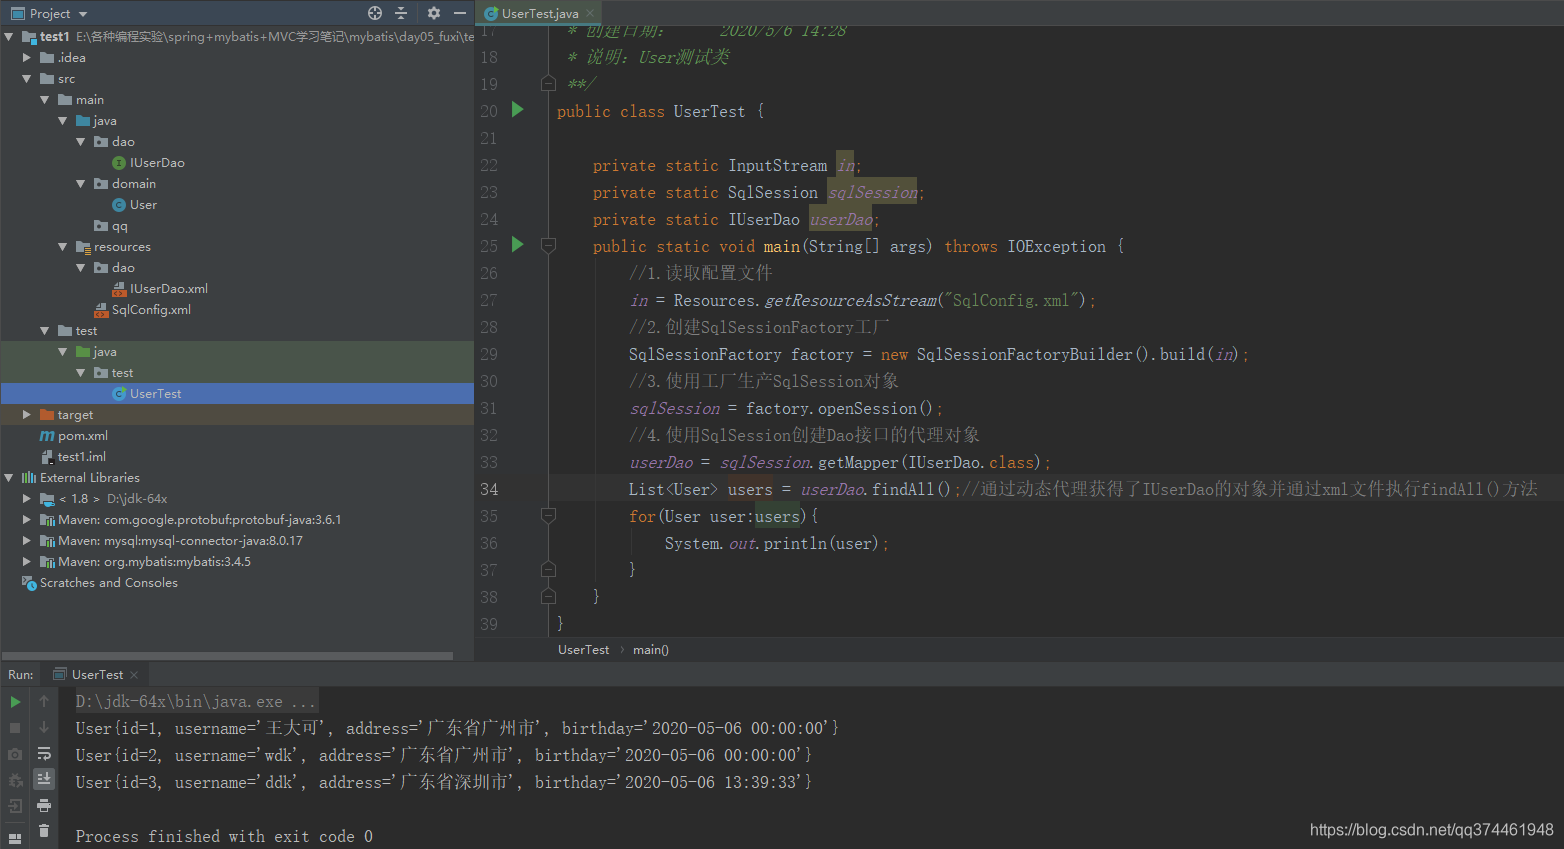Open SqlConfig.xml in the tree

coord(151,310)
